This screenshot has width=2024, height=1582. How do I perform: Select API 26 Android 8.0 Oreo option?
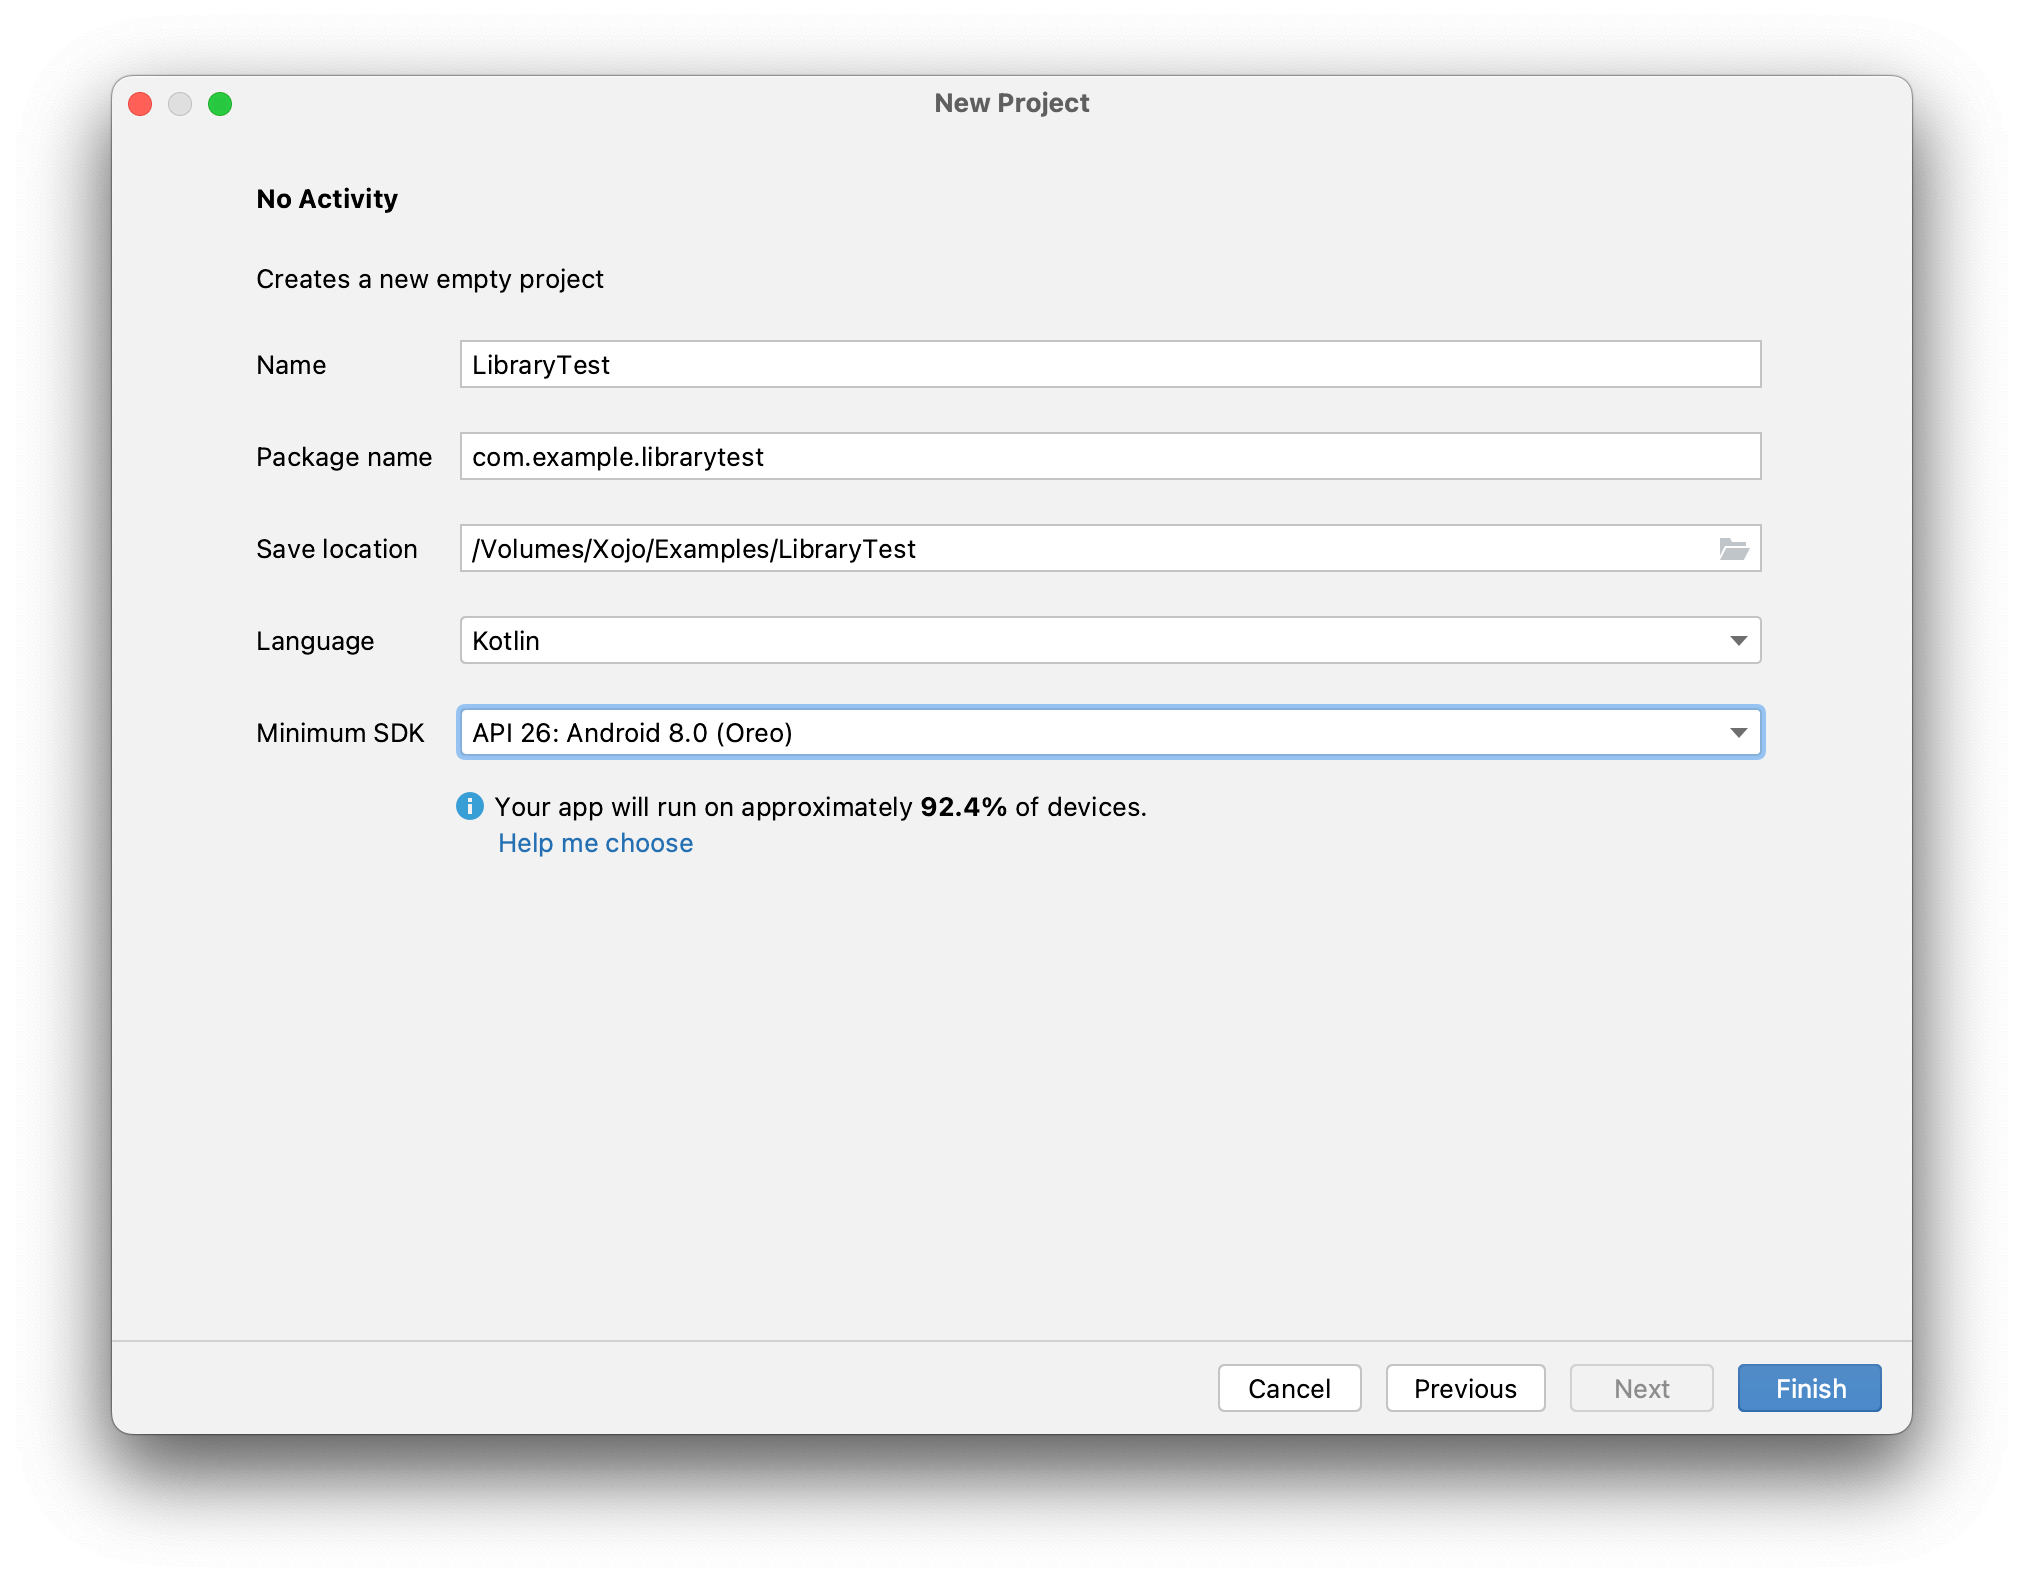(x=1107, y=733)
